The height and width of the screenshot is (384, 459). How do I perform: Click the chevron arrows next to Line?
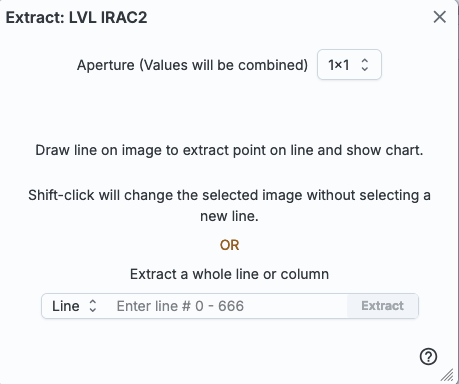[x=93, y=306]
